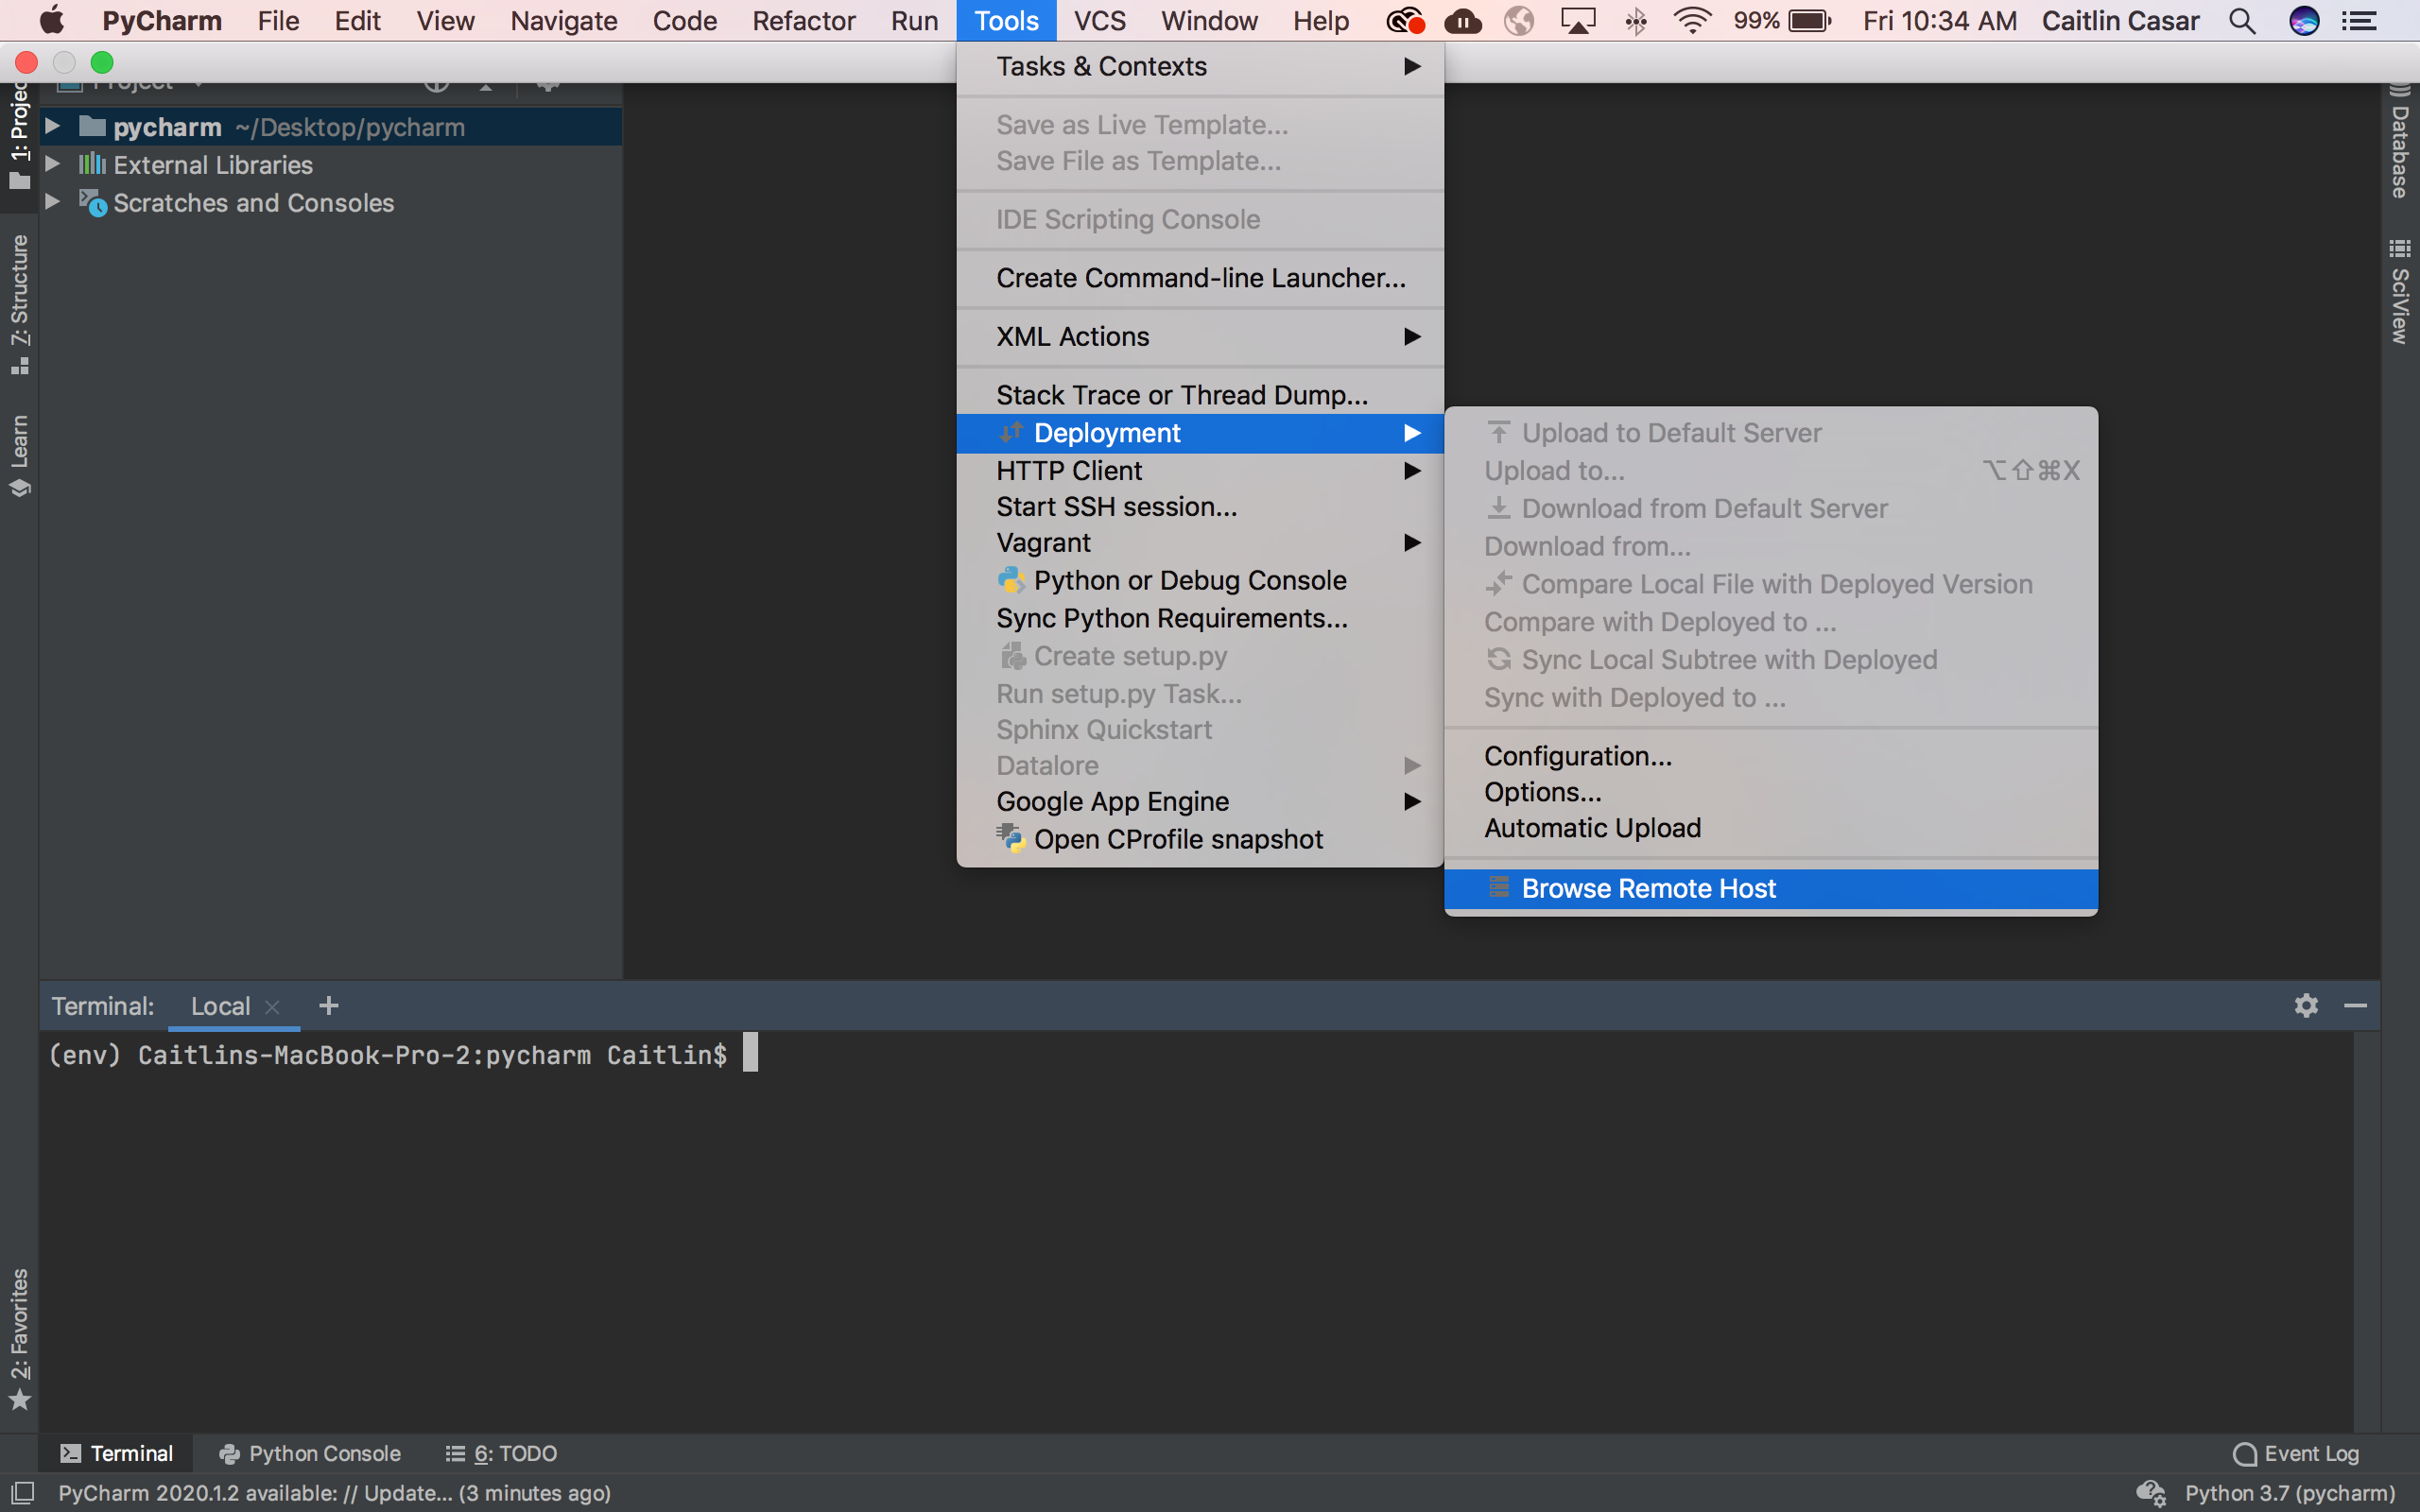Open the 6: TODO tool window
Viewport: 2420px width, 1512px height.
click(x=502, y=1453)
